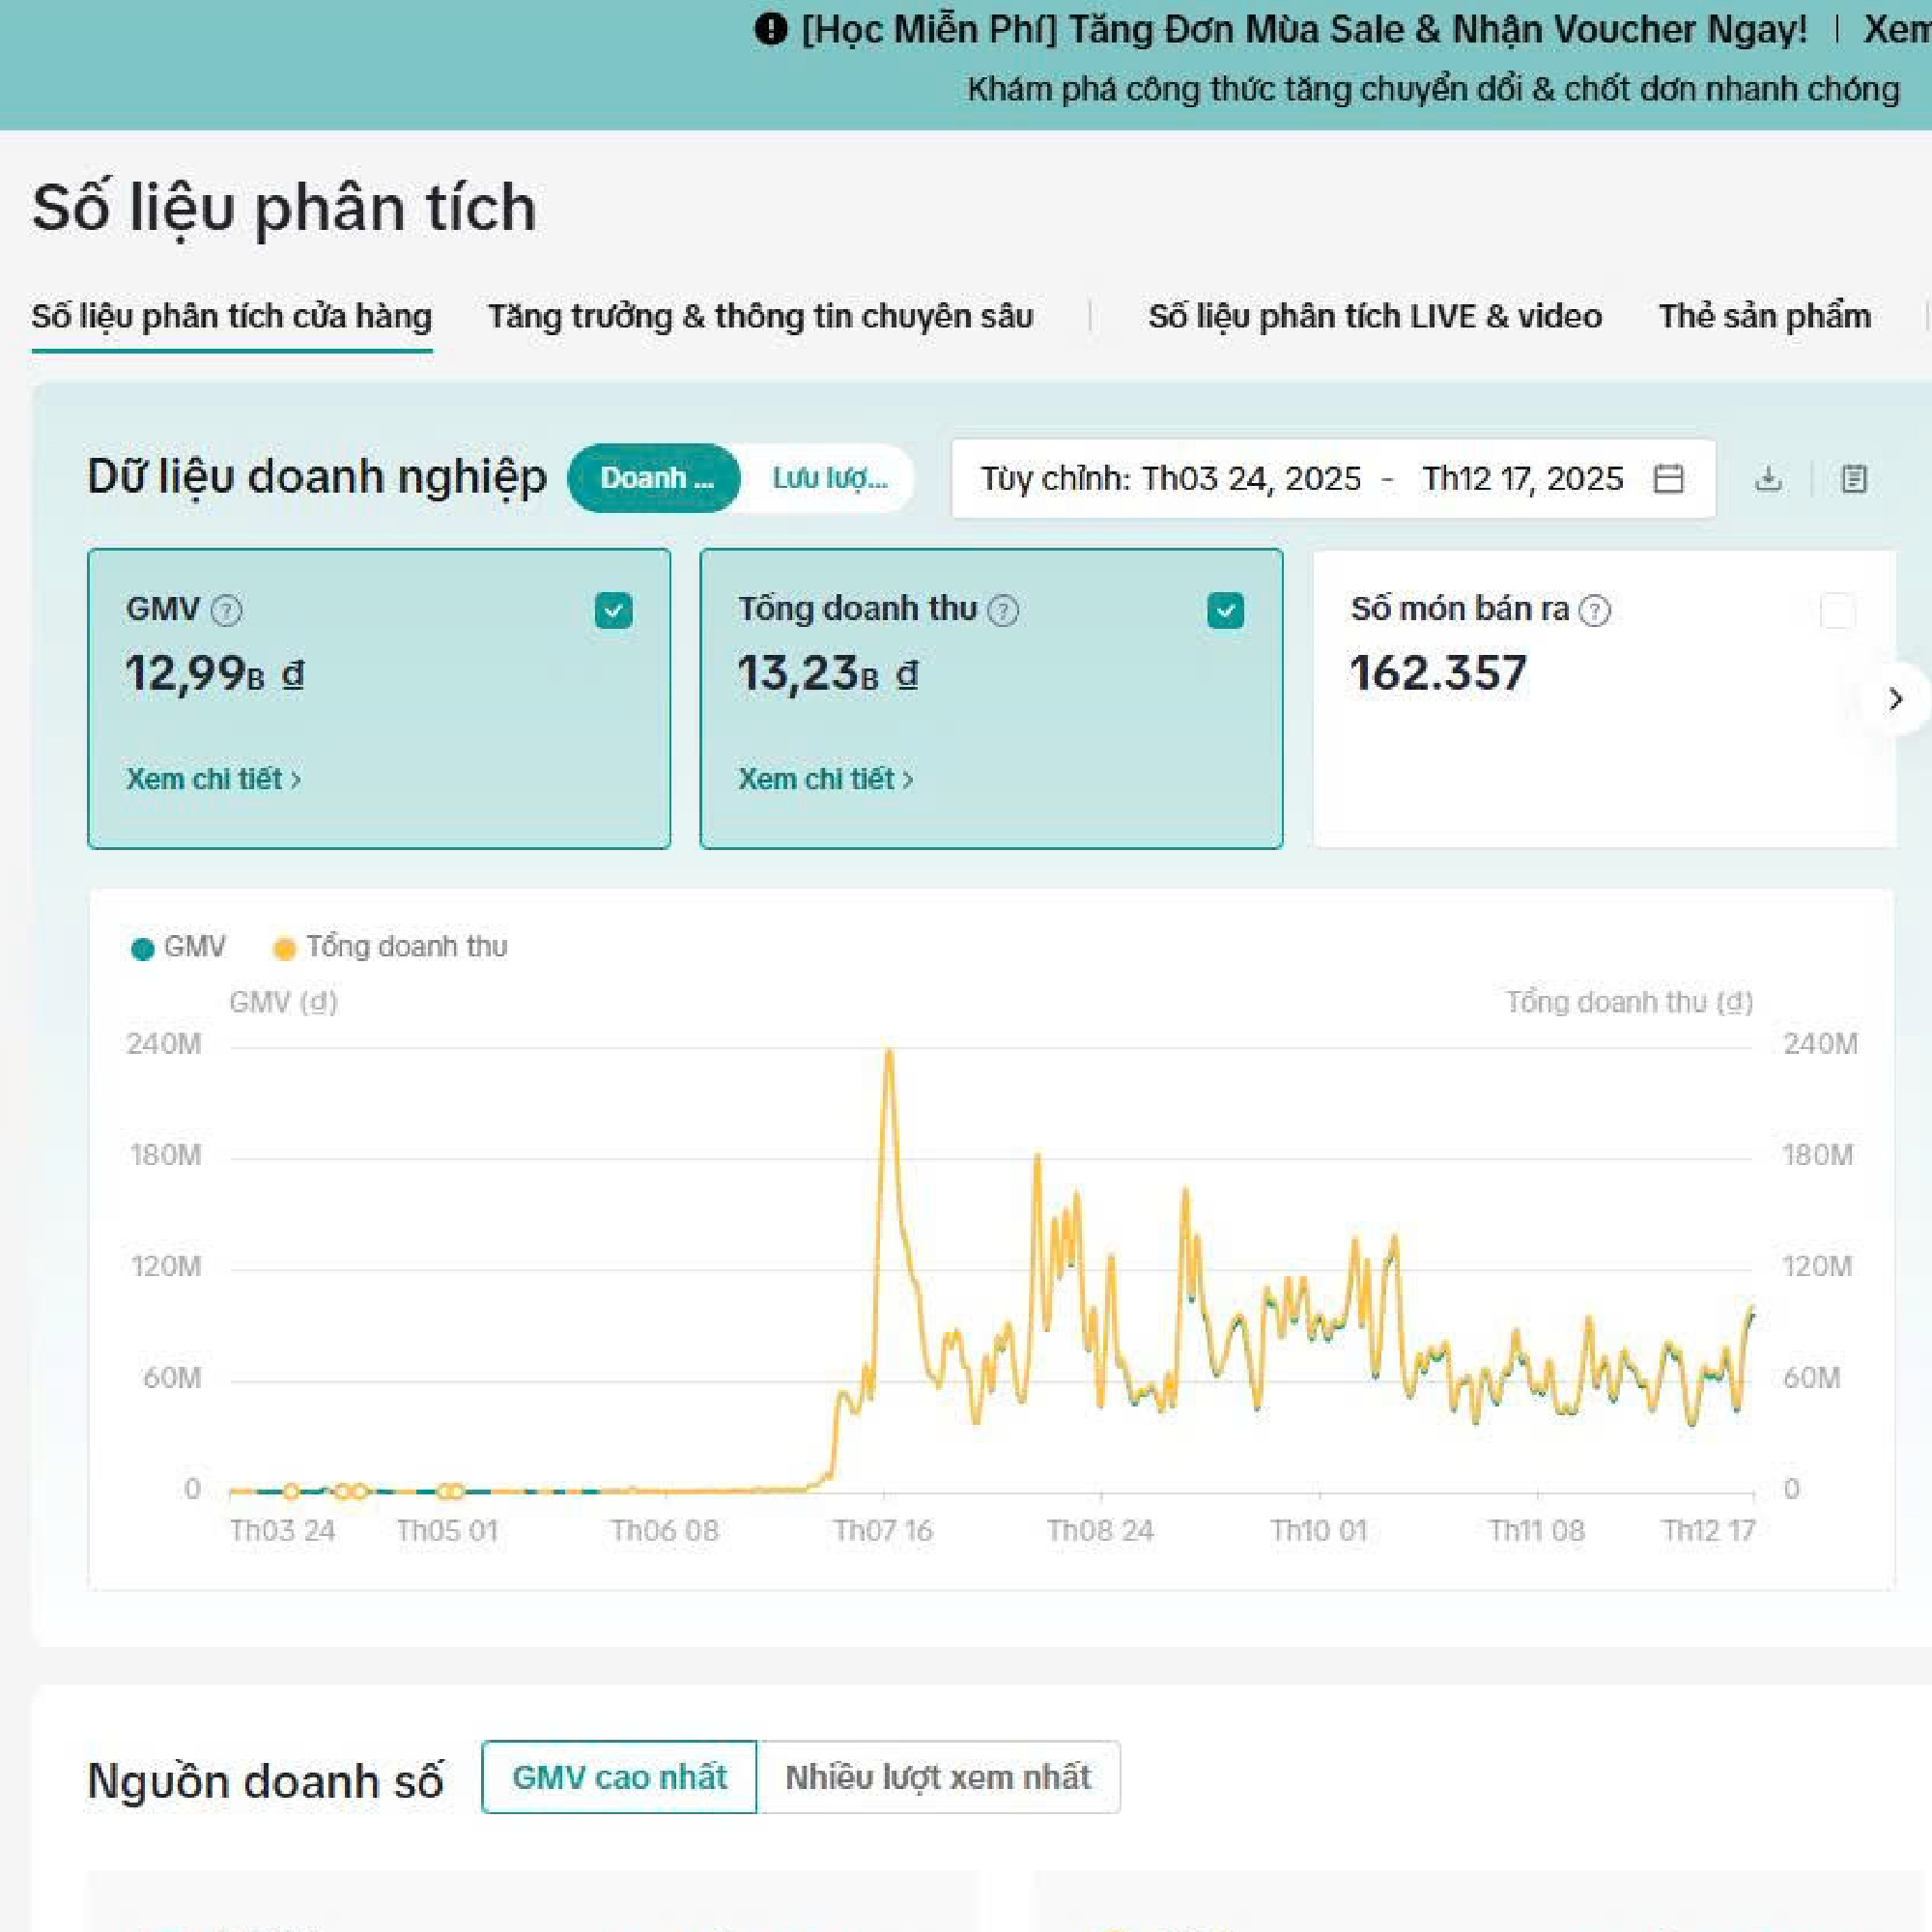Click GMV help question mark icon
Image resolution: width=1932 pixels, height=1932 pixels.
tap(227, 610)
